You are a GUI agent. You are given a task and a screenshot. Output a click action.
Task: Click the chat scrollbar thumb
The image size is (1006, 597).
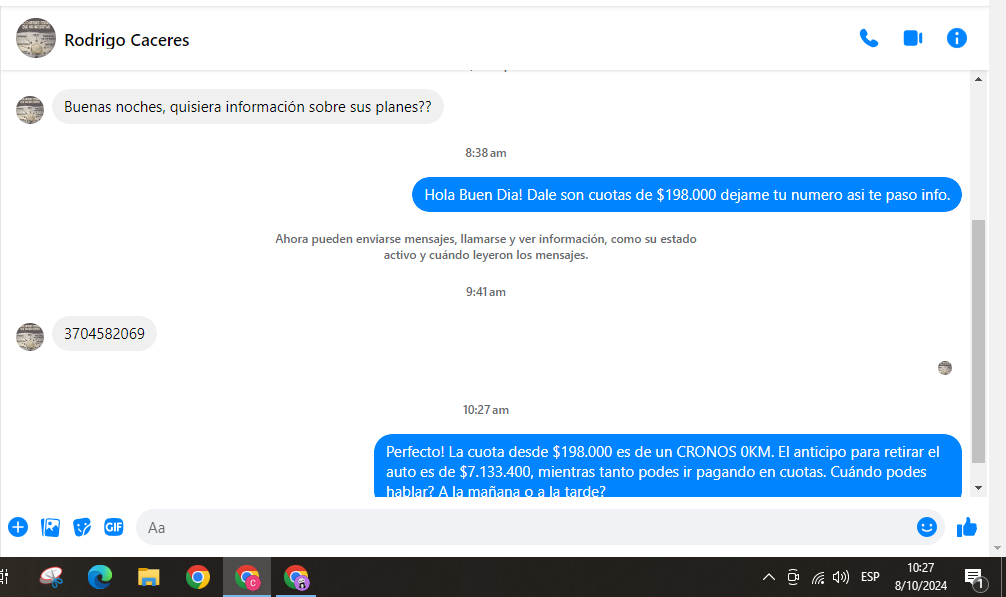click(x=978, y=341)
